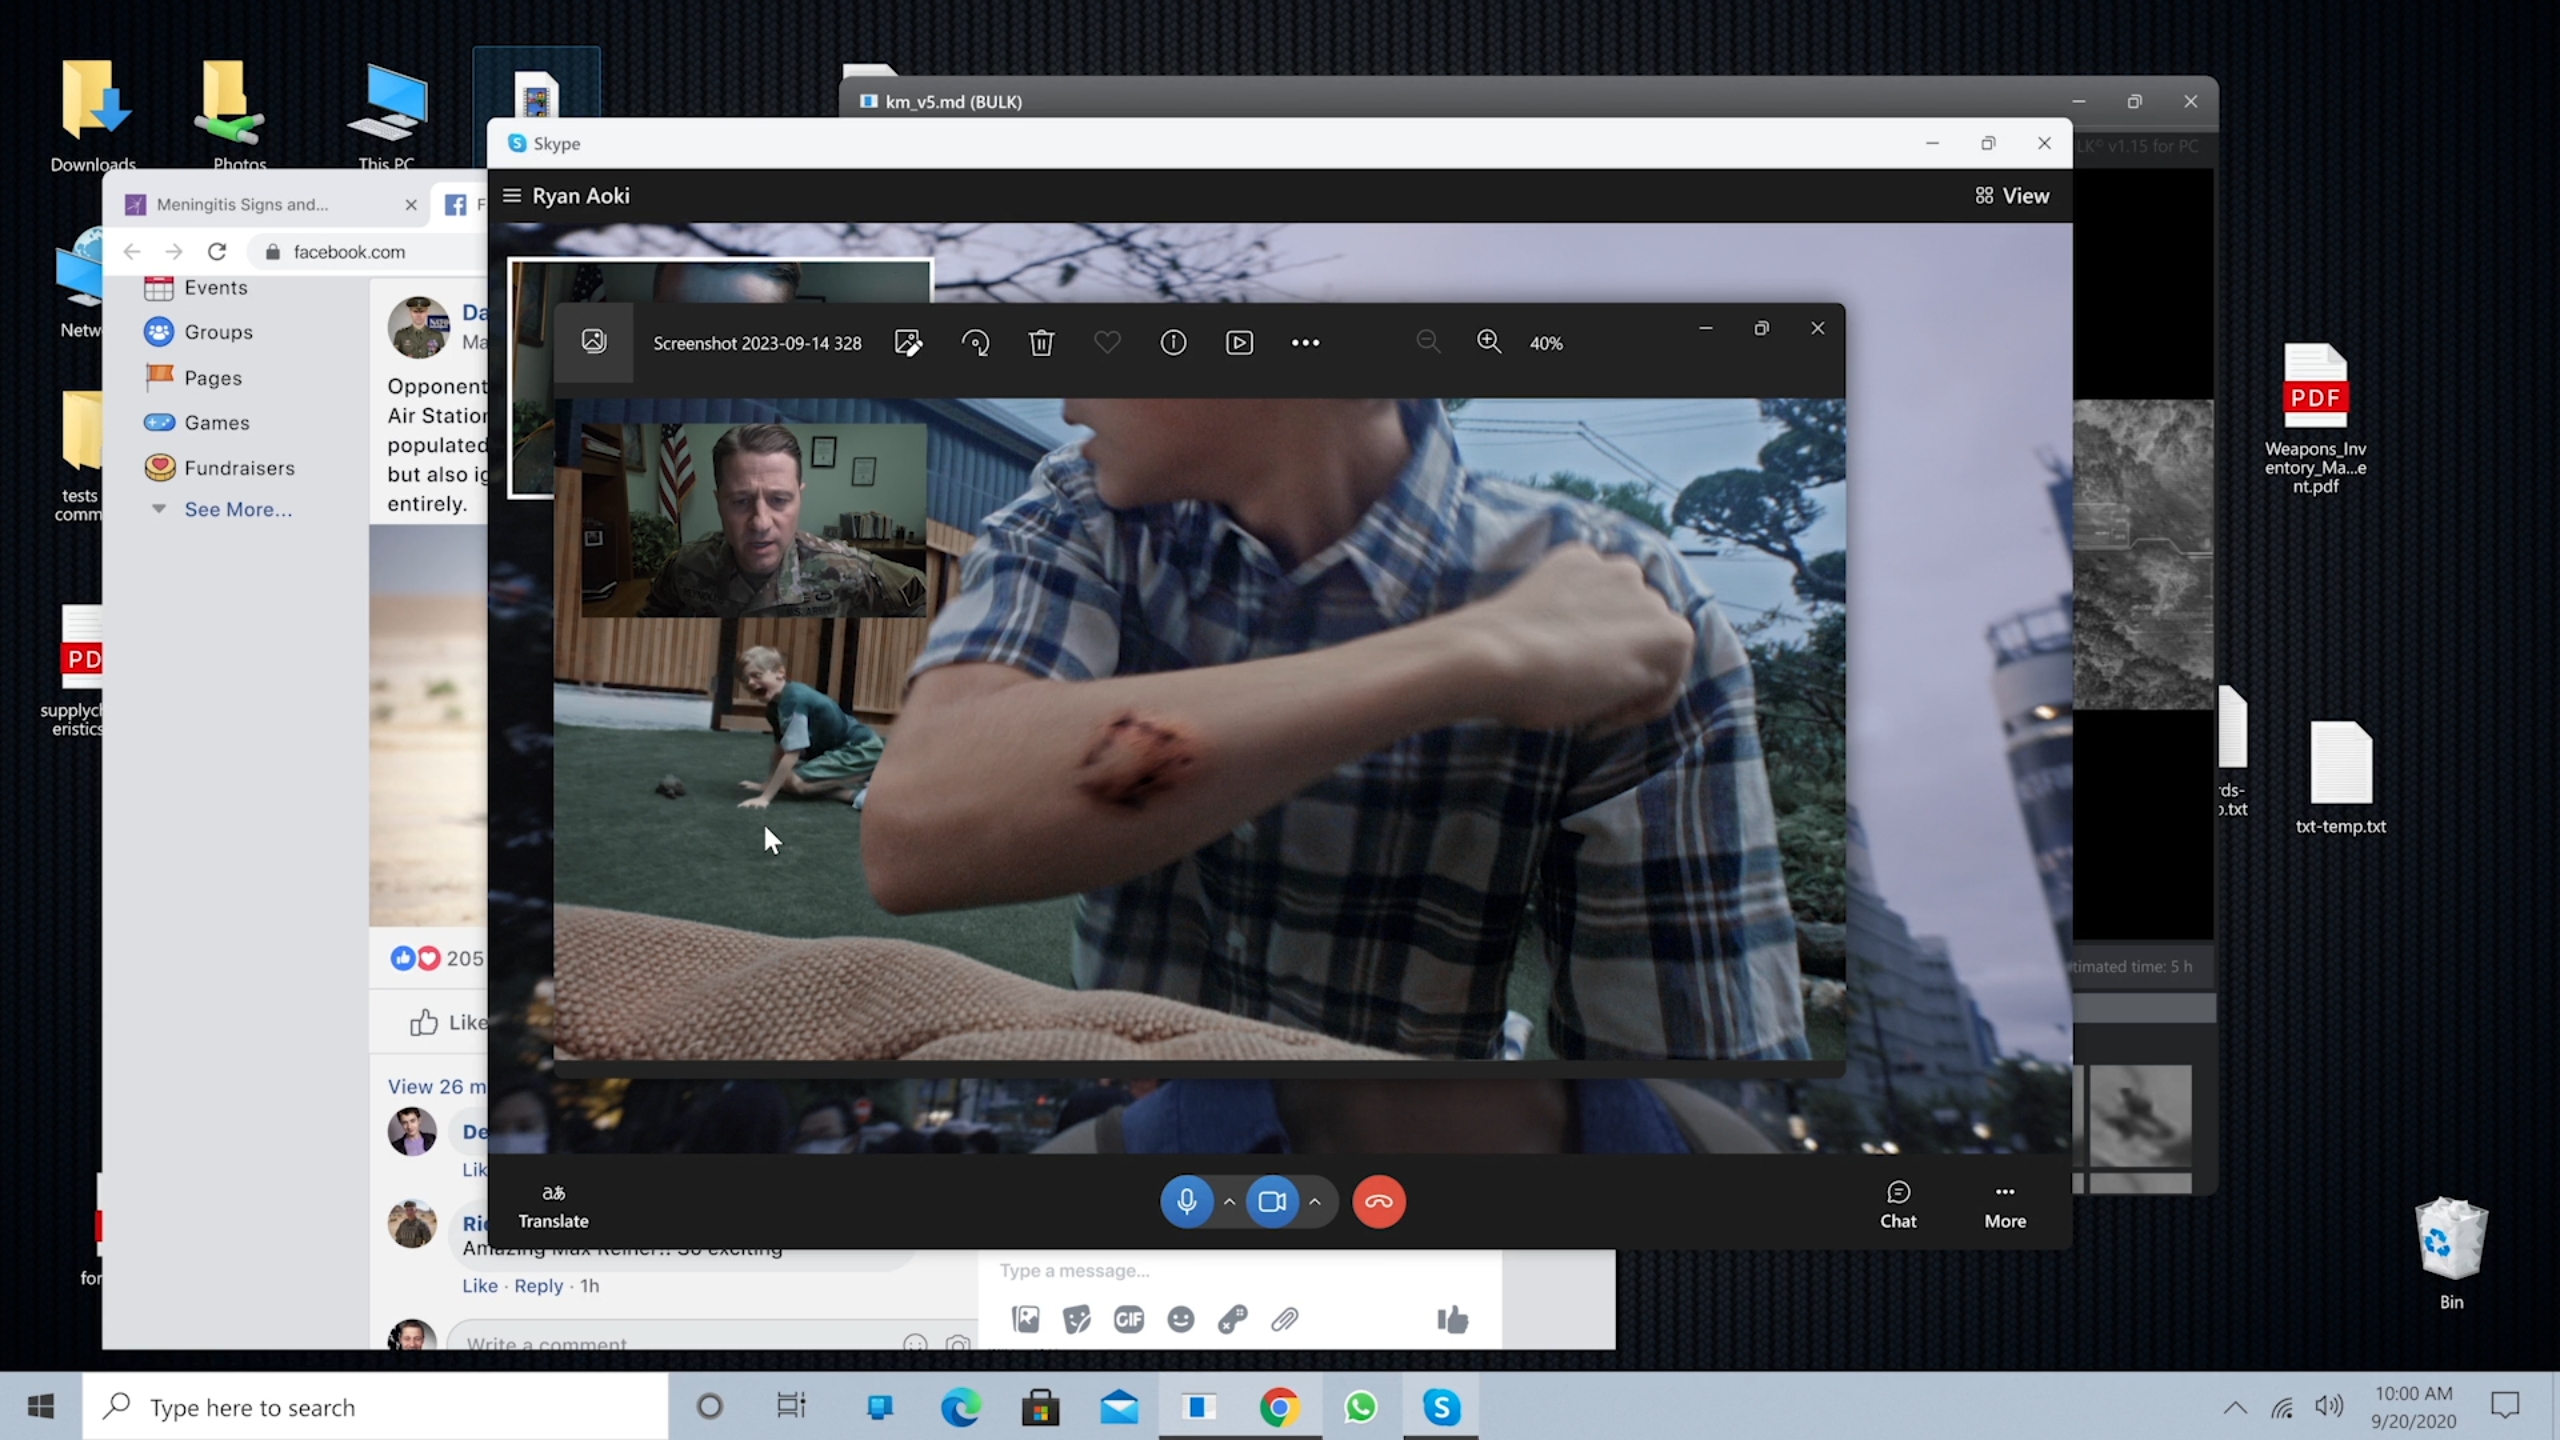Viewport: 2560px width, 1440px height.
Task: Open the Skype Chat panel
Action: point(1897,1203)
